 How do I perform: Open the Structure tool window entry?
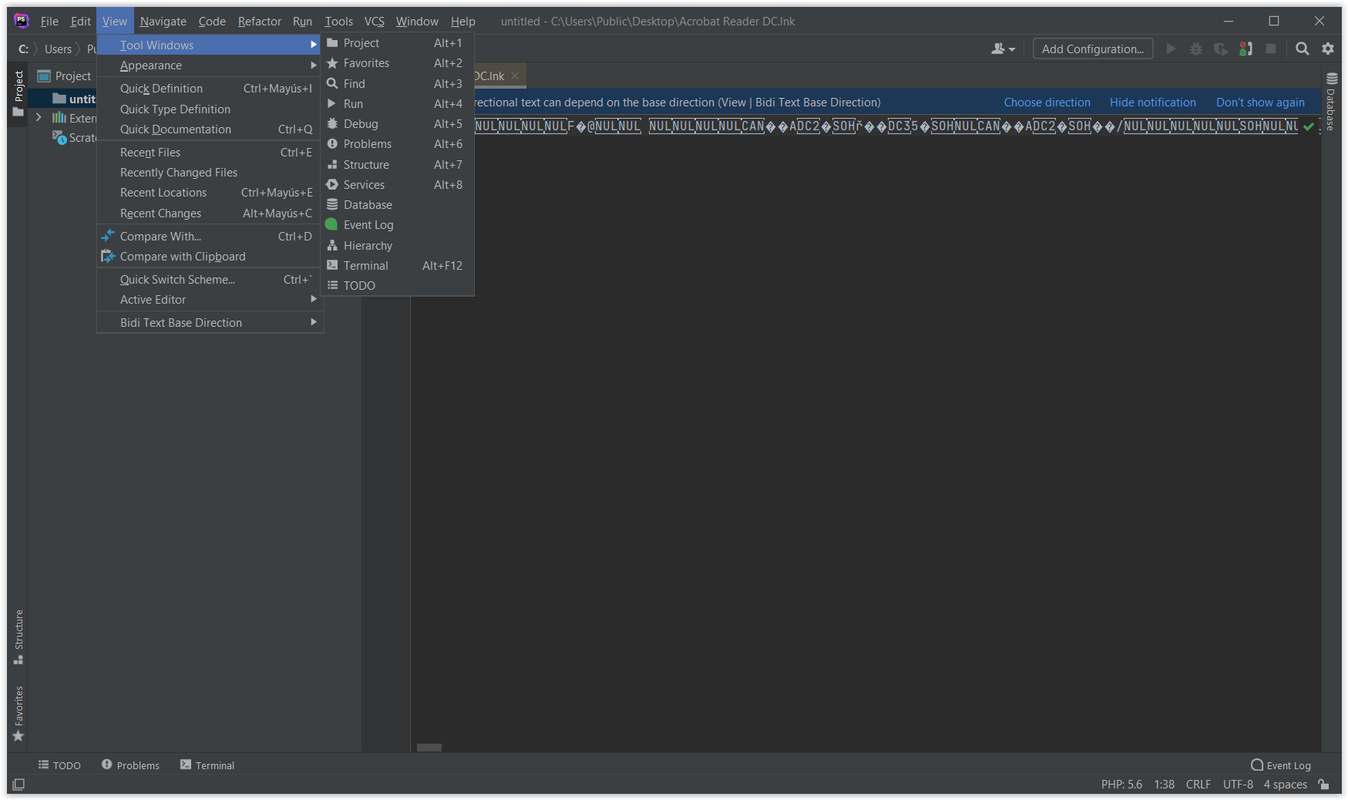(x=397, y=165)
